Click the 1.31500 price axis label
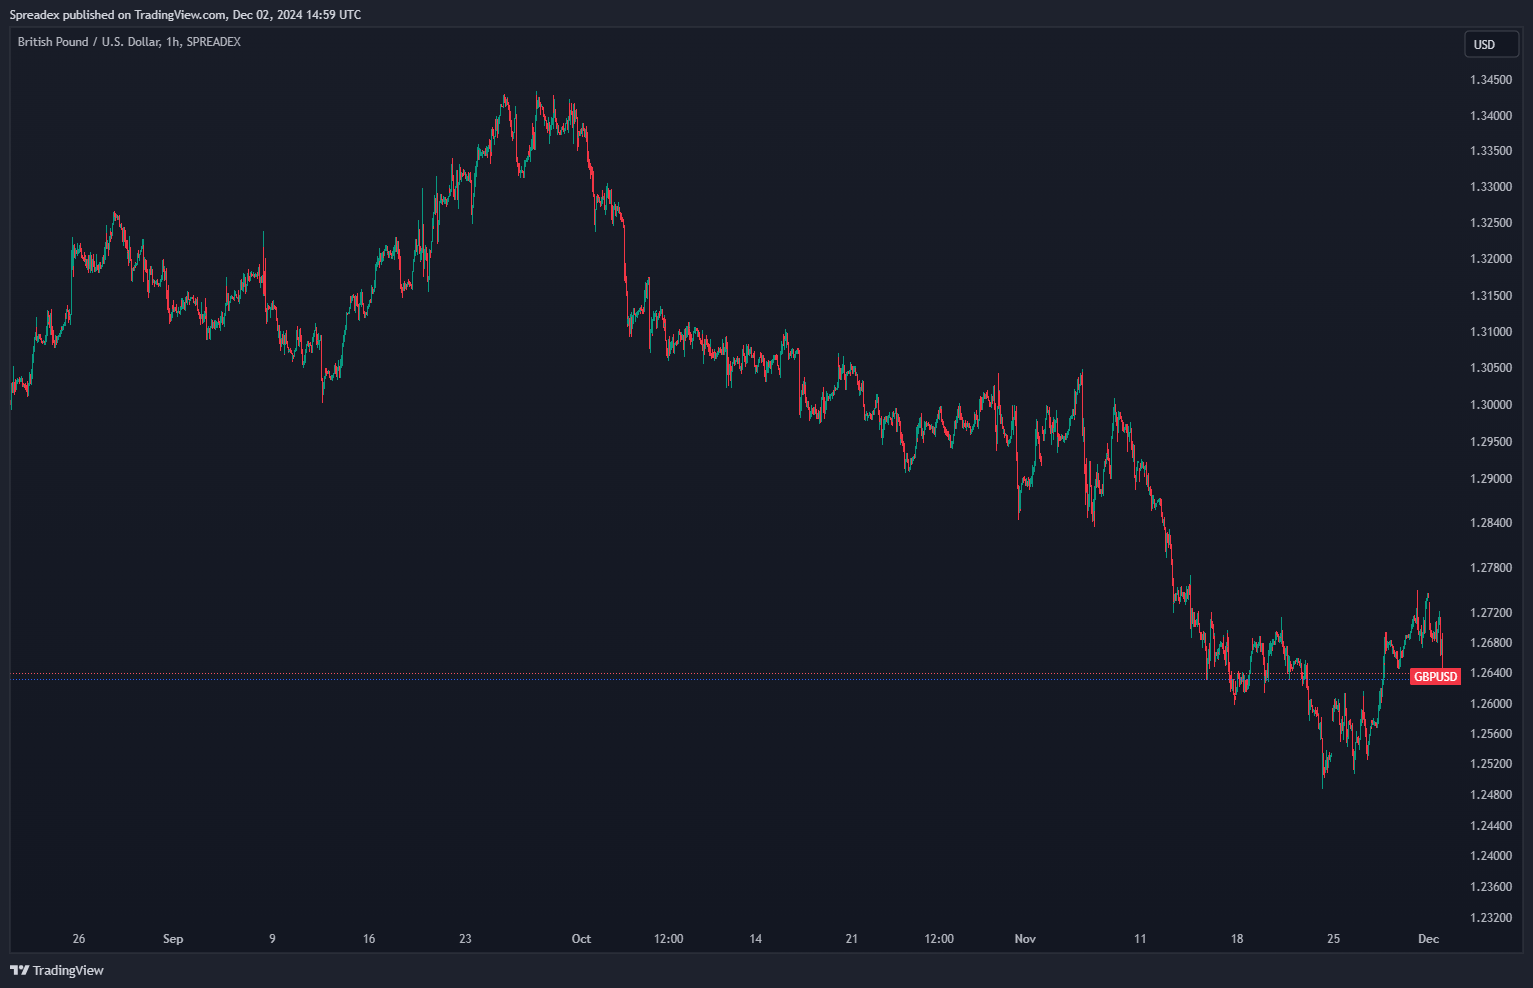The width and height of the screenshot is (1533, 988). pyautogui.click(x=1490, y=296)
